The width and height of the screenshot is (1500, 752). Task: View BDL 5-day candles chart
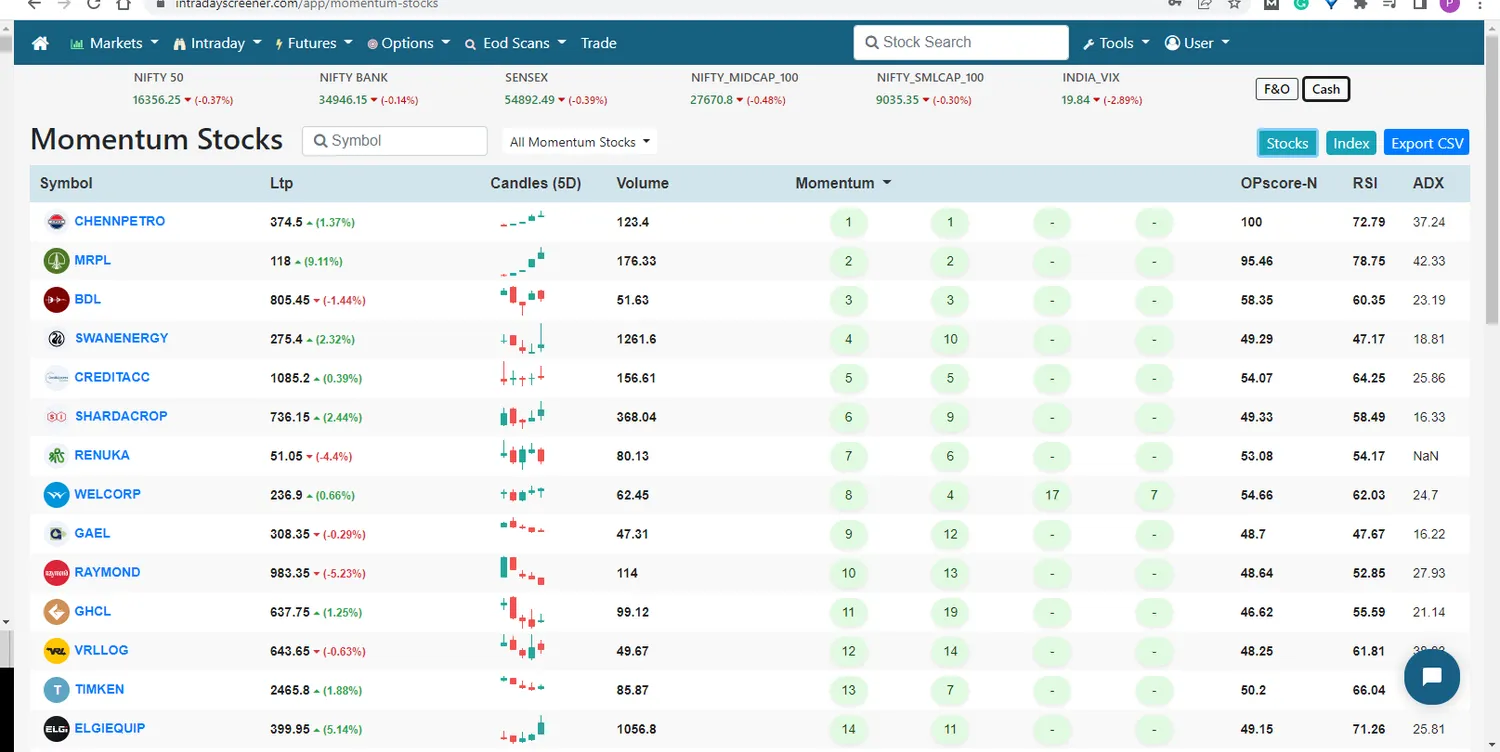click(522, 300)
